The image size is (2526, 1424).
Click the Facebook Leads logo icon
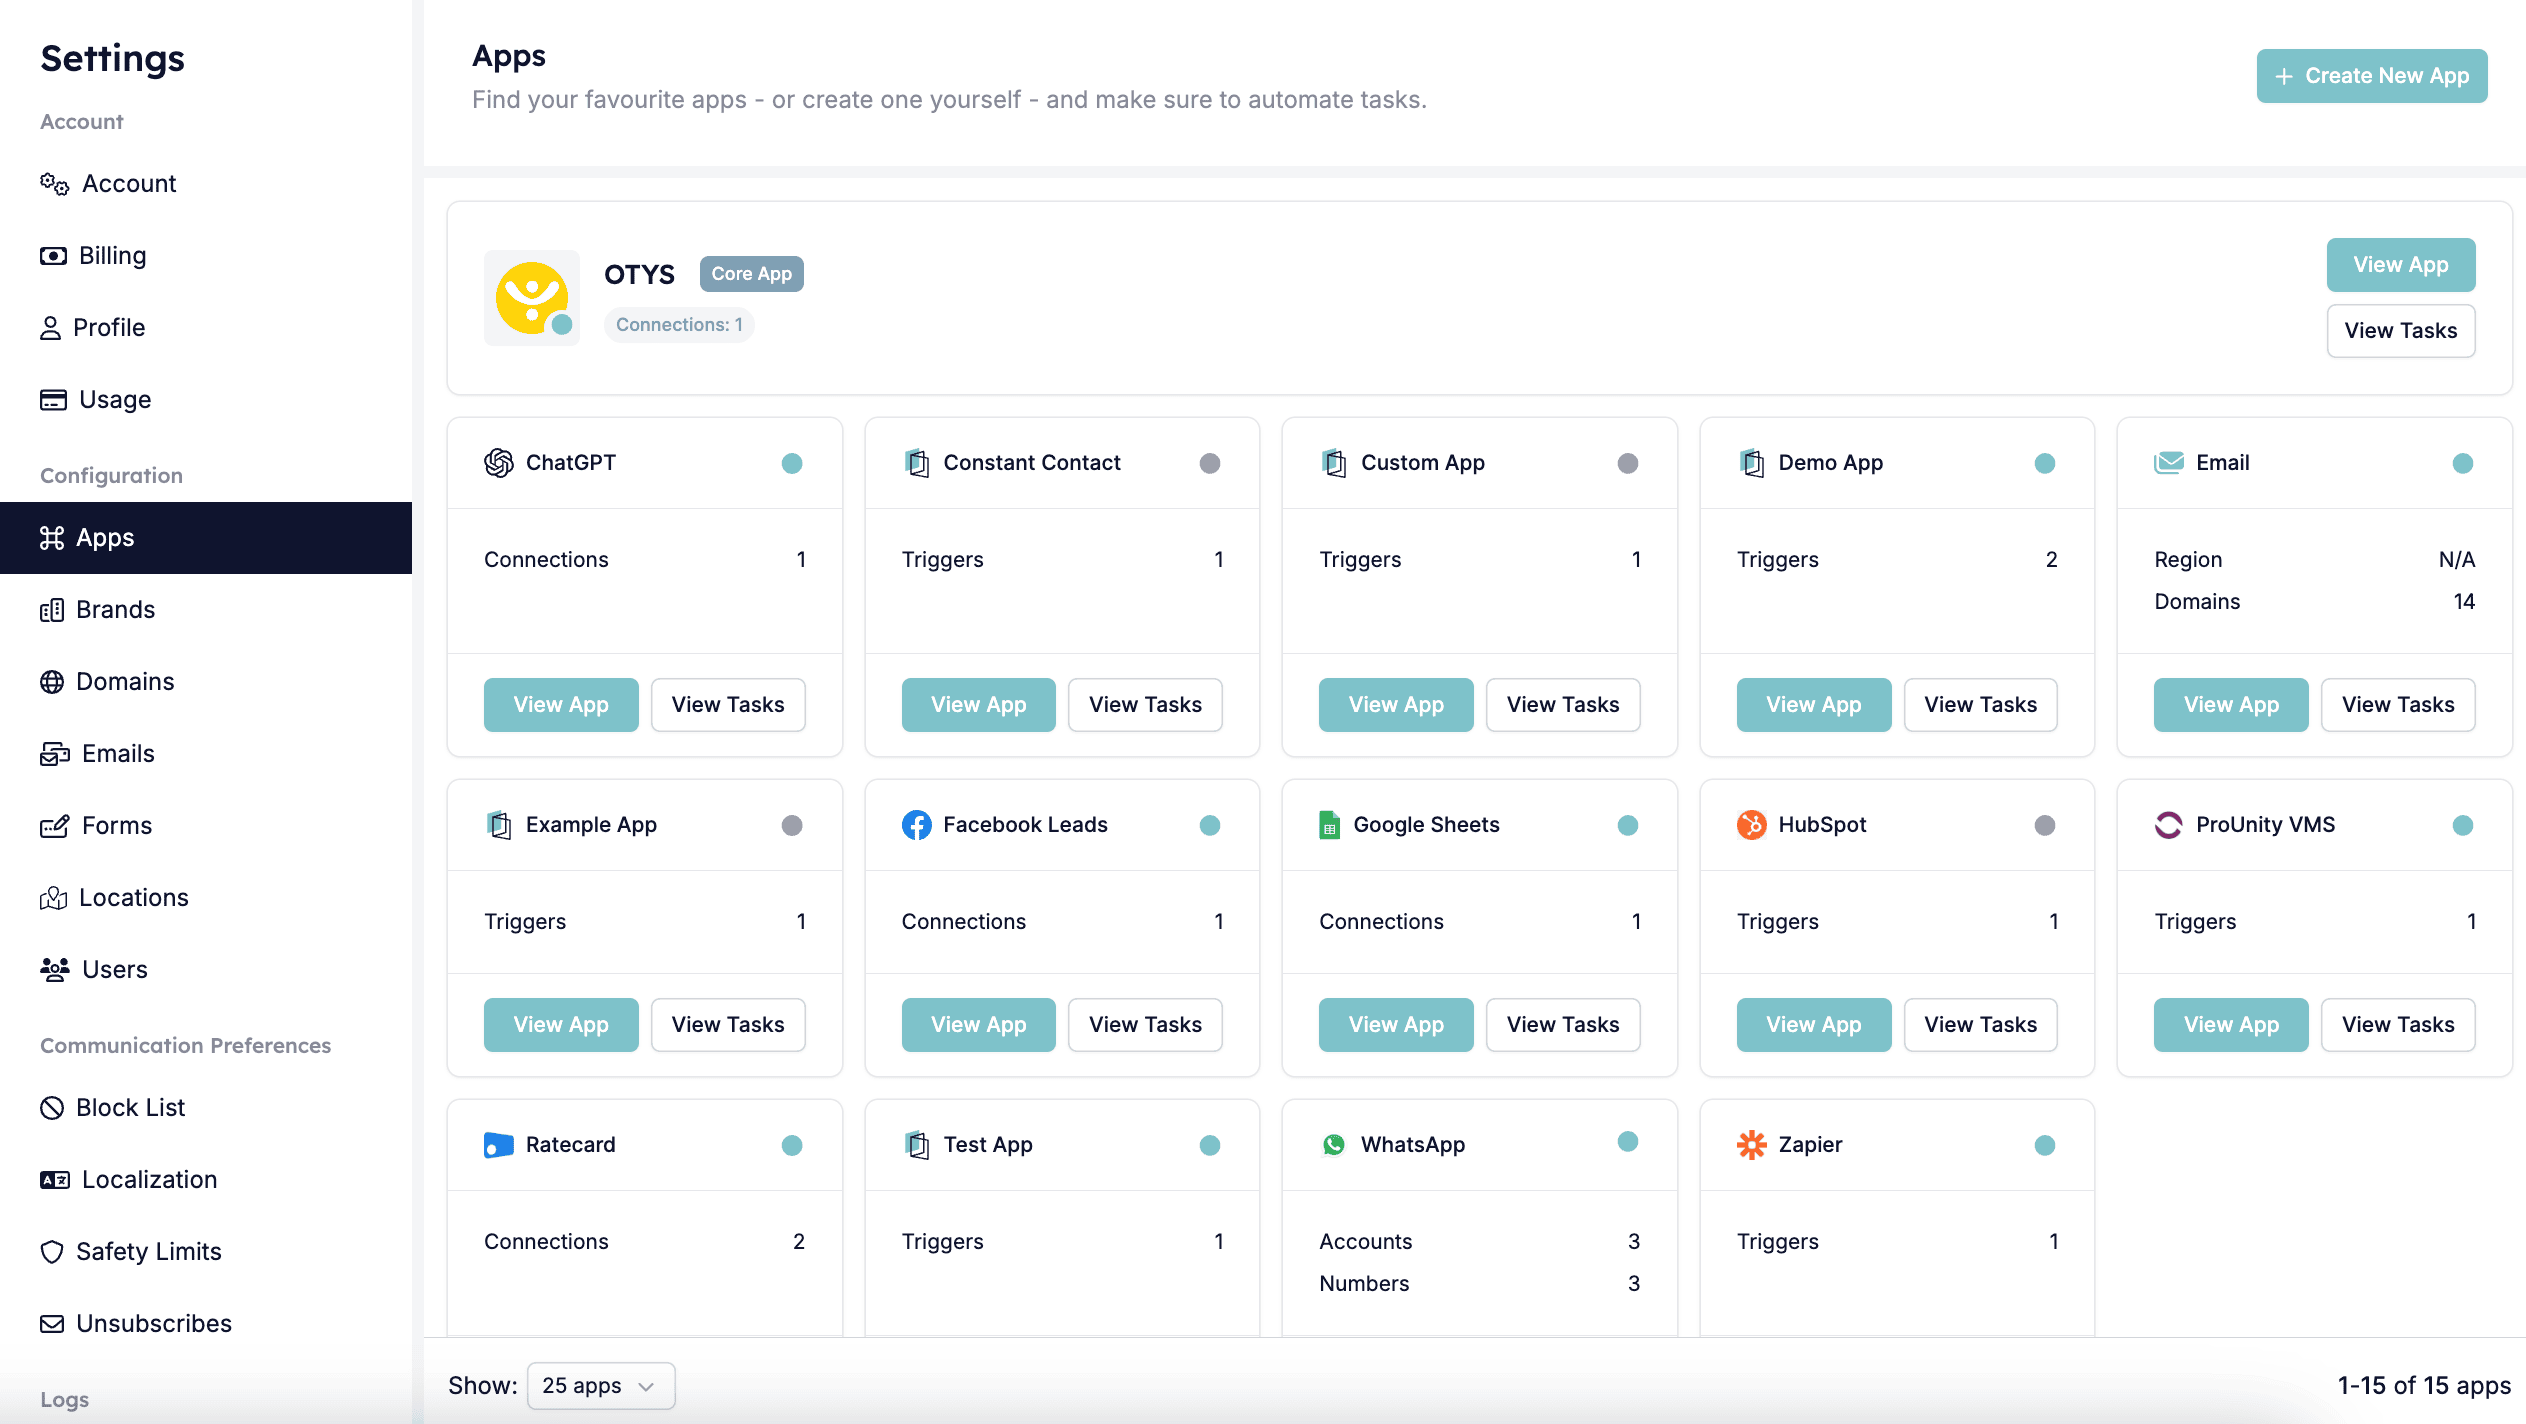click(916, 825)
